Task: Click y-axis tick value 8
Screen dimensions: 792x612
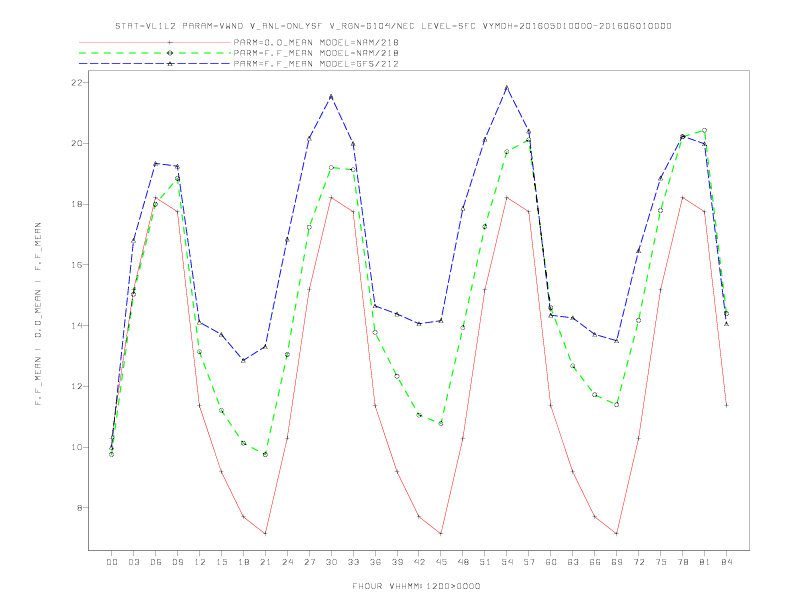Action: point(80,508)
